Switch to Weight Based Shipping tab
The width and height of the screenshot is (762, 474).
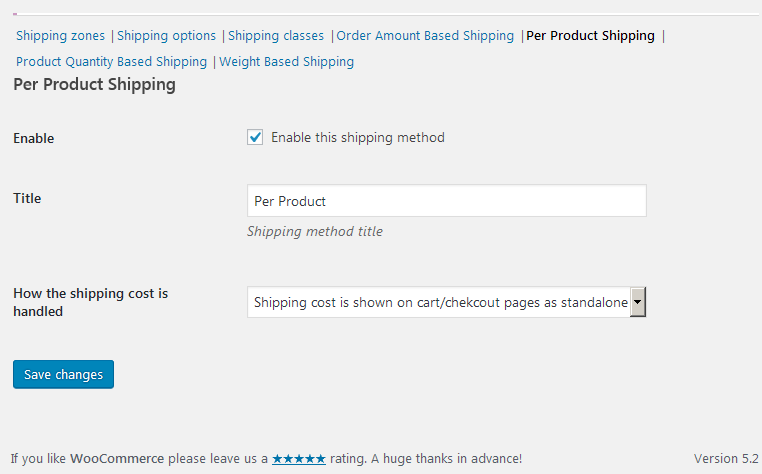click(286, 62)
